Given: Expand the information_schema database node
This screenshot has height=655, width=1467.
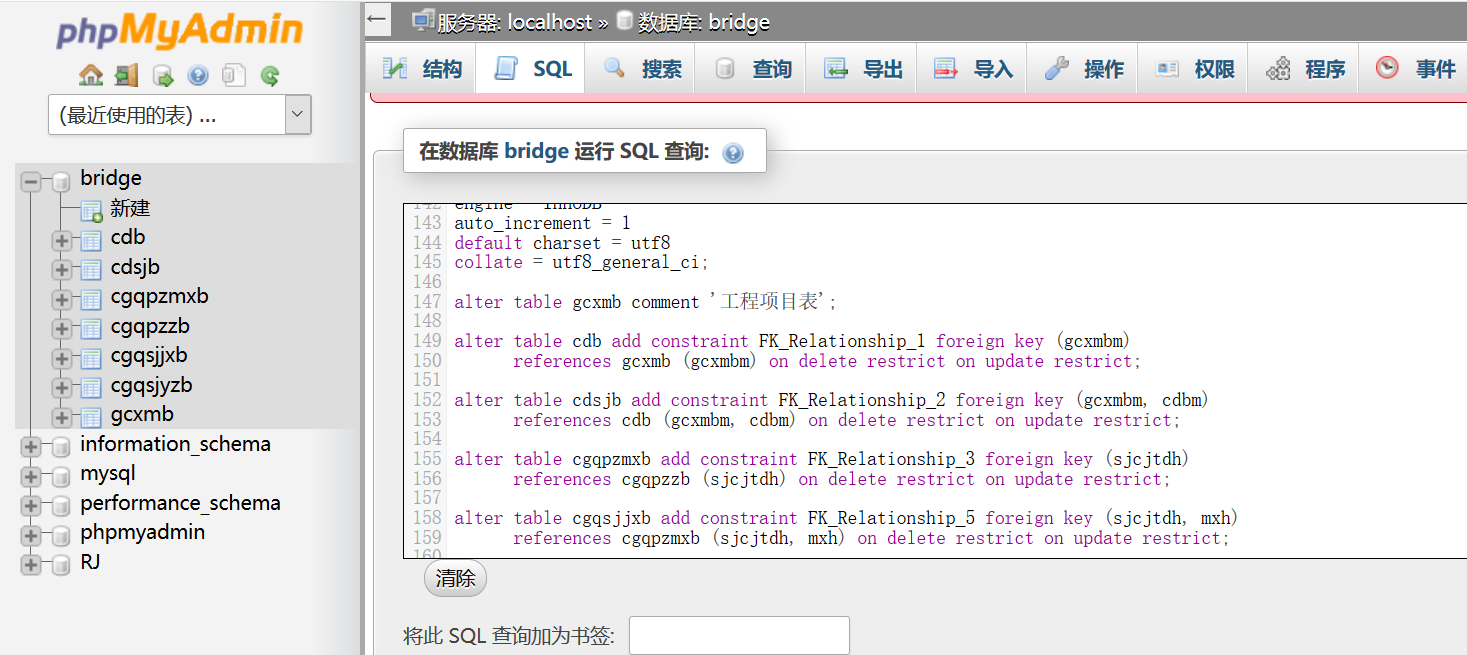Looking at the screenshot, I should [31, 447].
